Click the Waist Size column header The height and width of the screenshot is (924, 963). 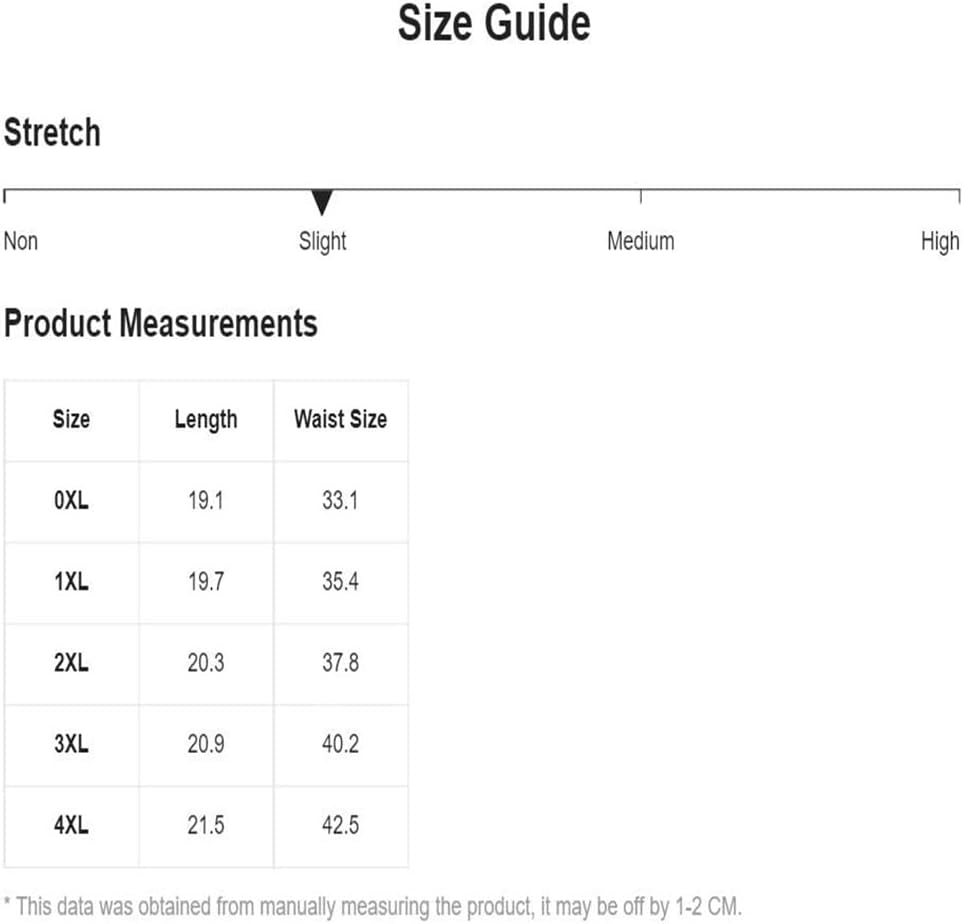click(x=340, y=420)
